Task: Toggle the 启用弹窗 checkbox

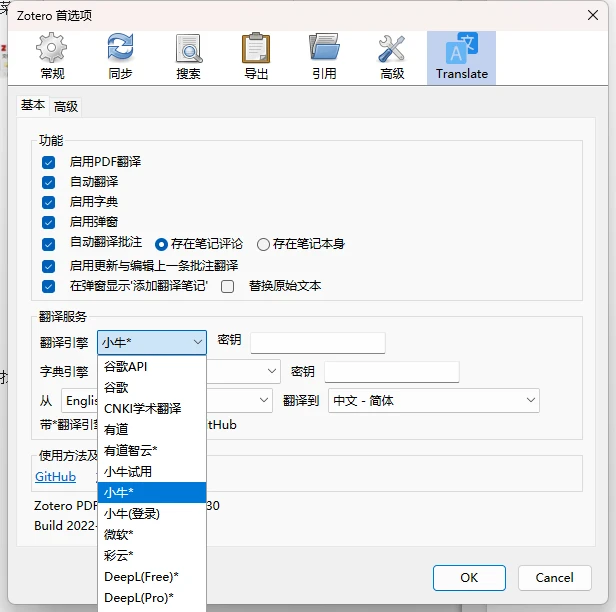Action: coord(48,222)
